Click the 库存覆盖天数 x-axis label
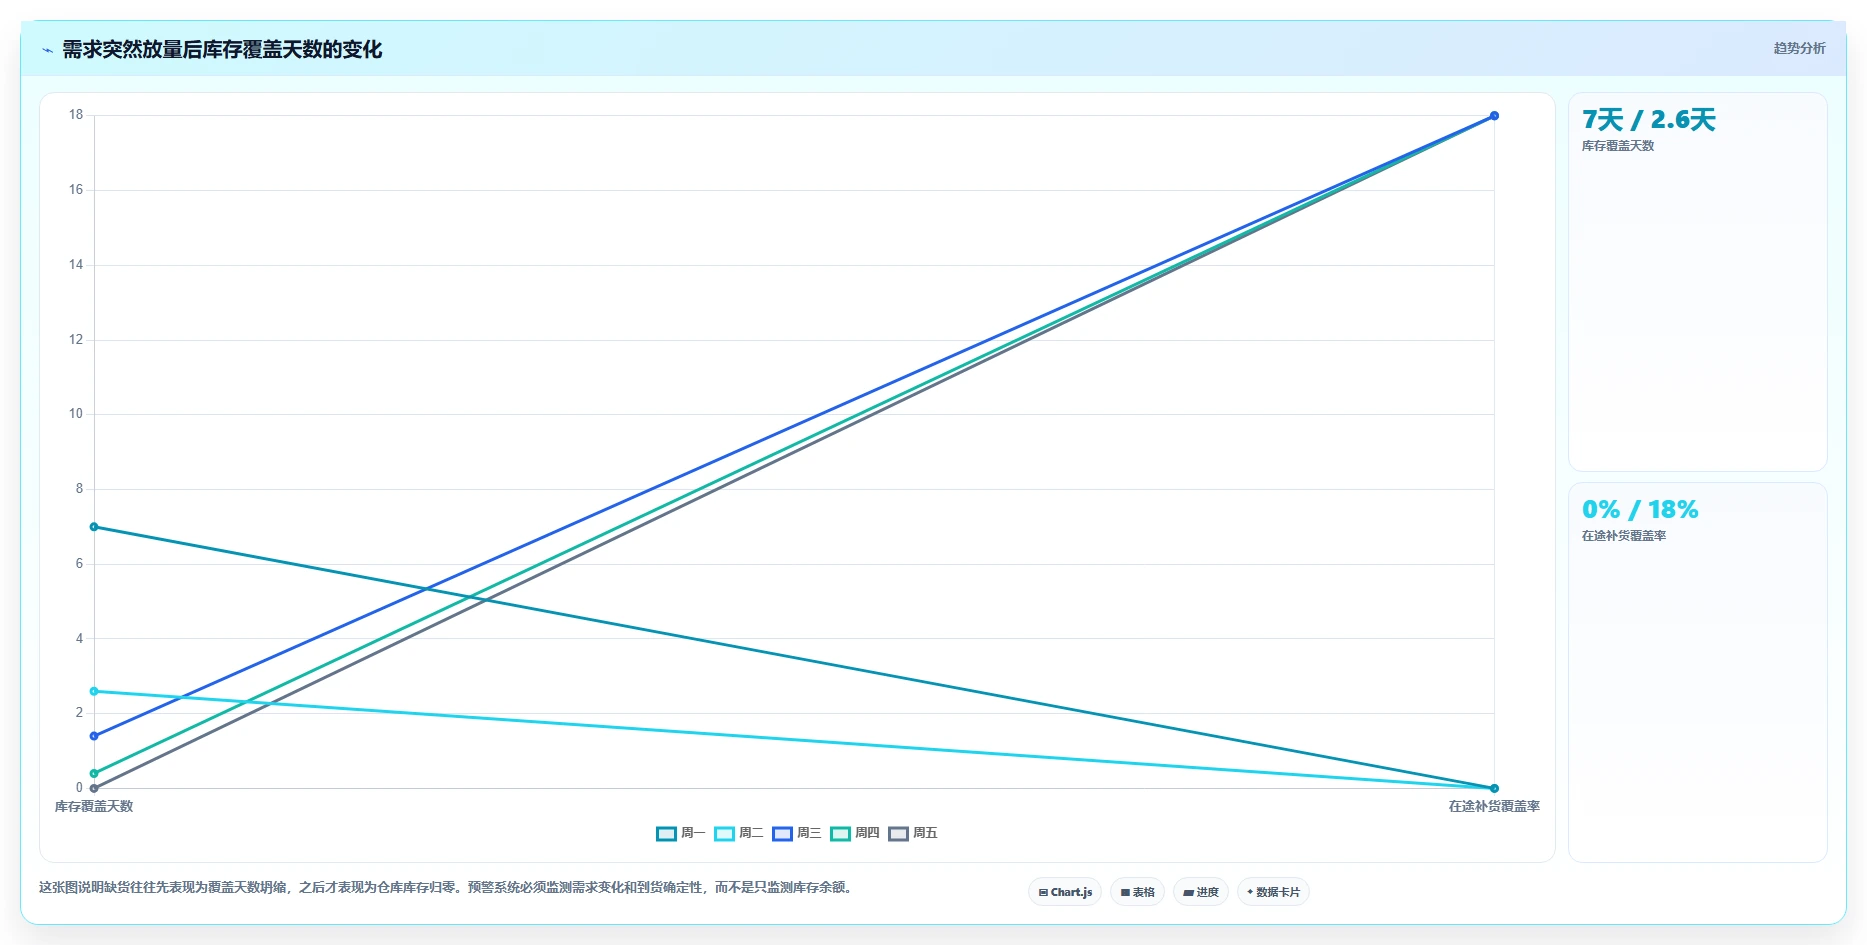This screenshot has width=1867, height=945. pyautogui.click(x=94, y=806)
